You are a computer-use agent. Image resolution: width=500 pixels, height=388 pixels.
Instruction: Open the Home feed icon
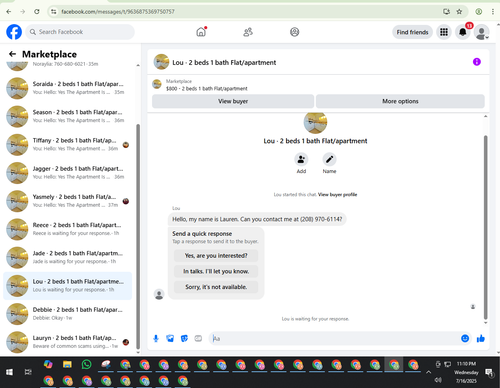(201, 32)
